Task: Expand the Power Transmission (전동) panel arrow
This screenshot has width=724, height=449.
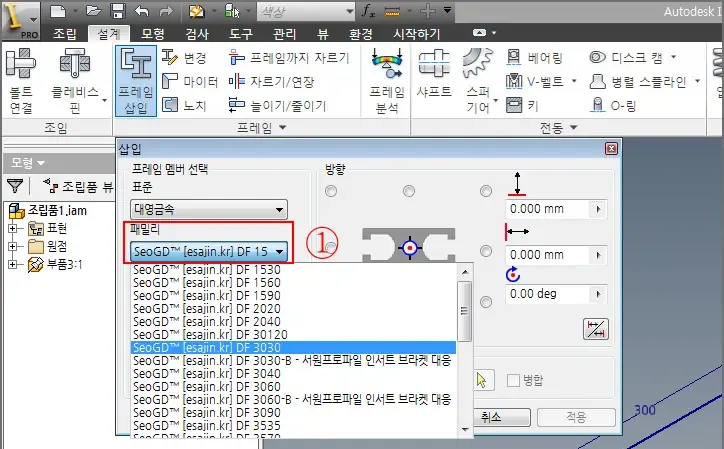Action: coord(574,127)
